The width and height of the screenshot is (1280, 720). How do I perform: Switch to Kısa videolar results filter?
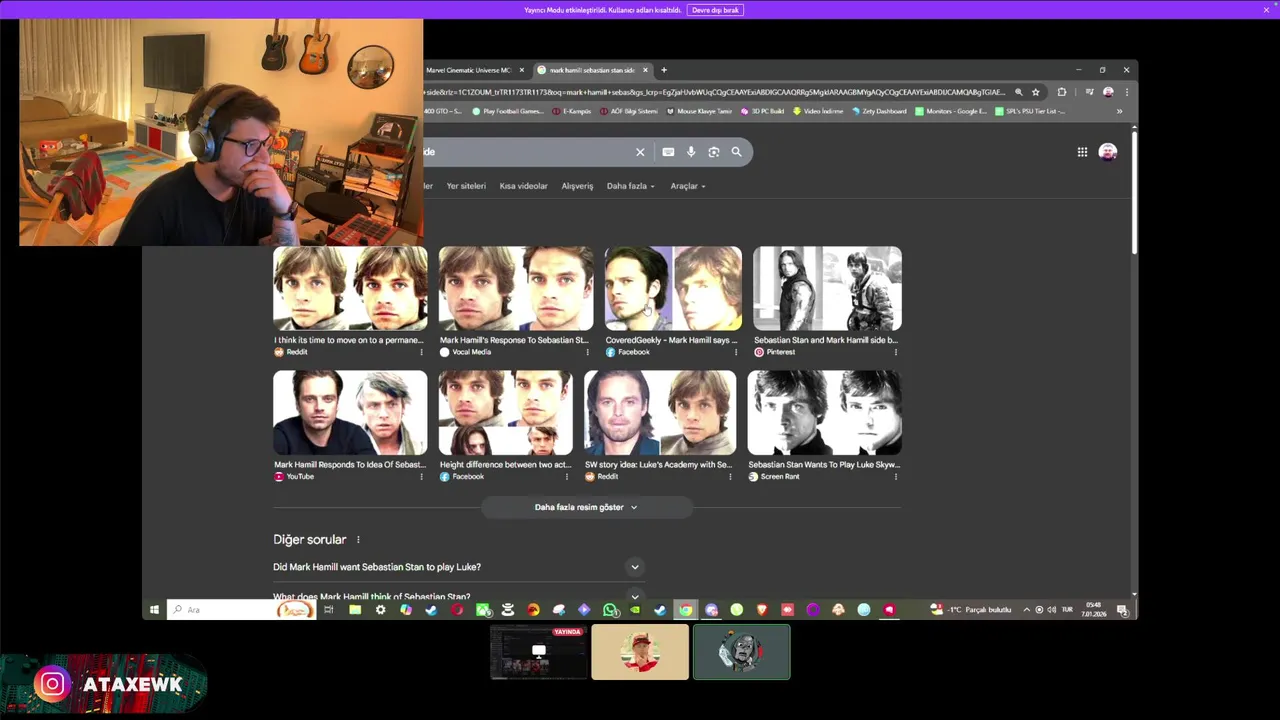523,186
